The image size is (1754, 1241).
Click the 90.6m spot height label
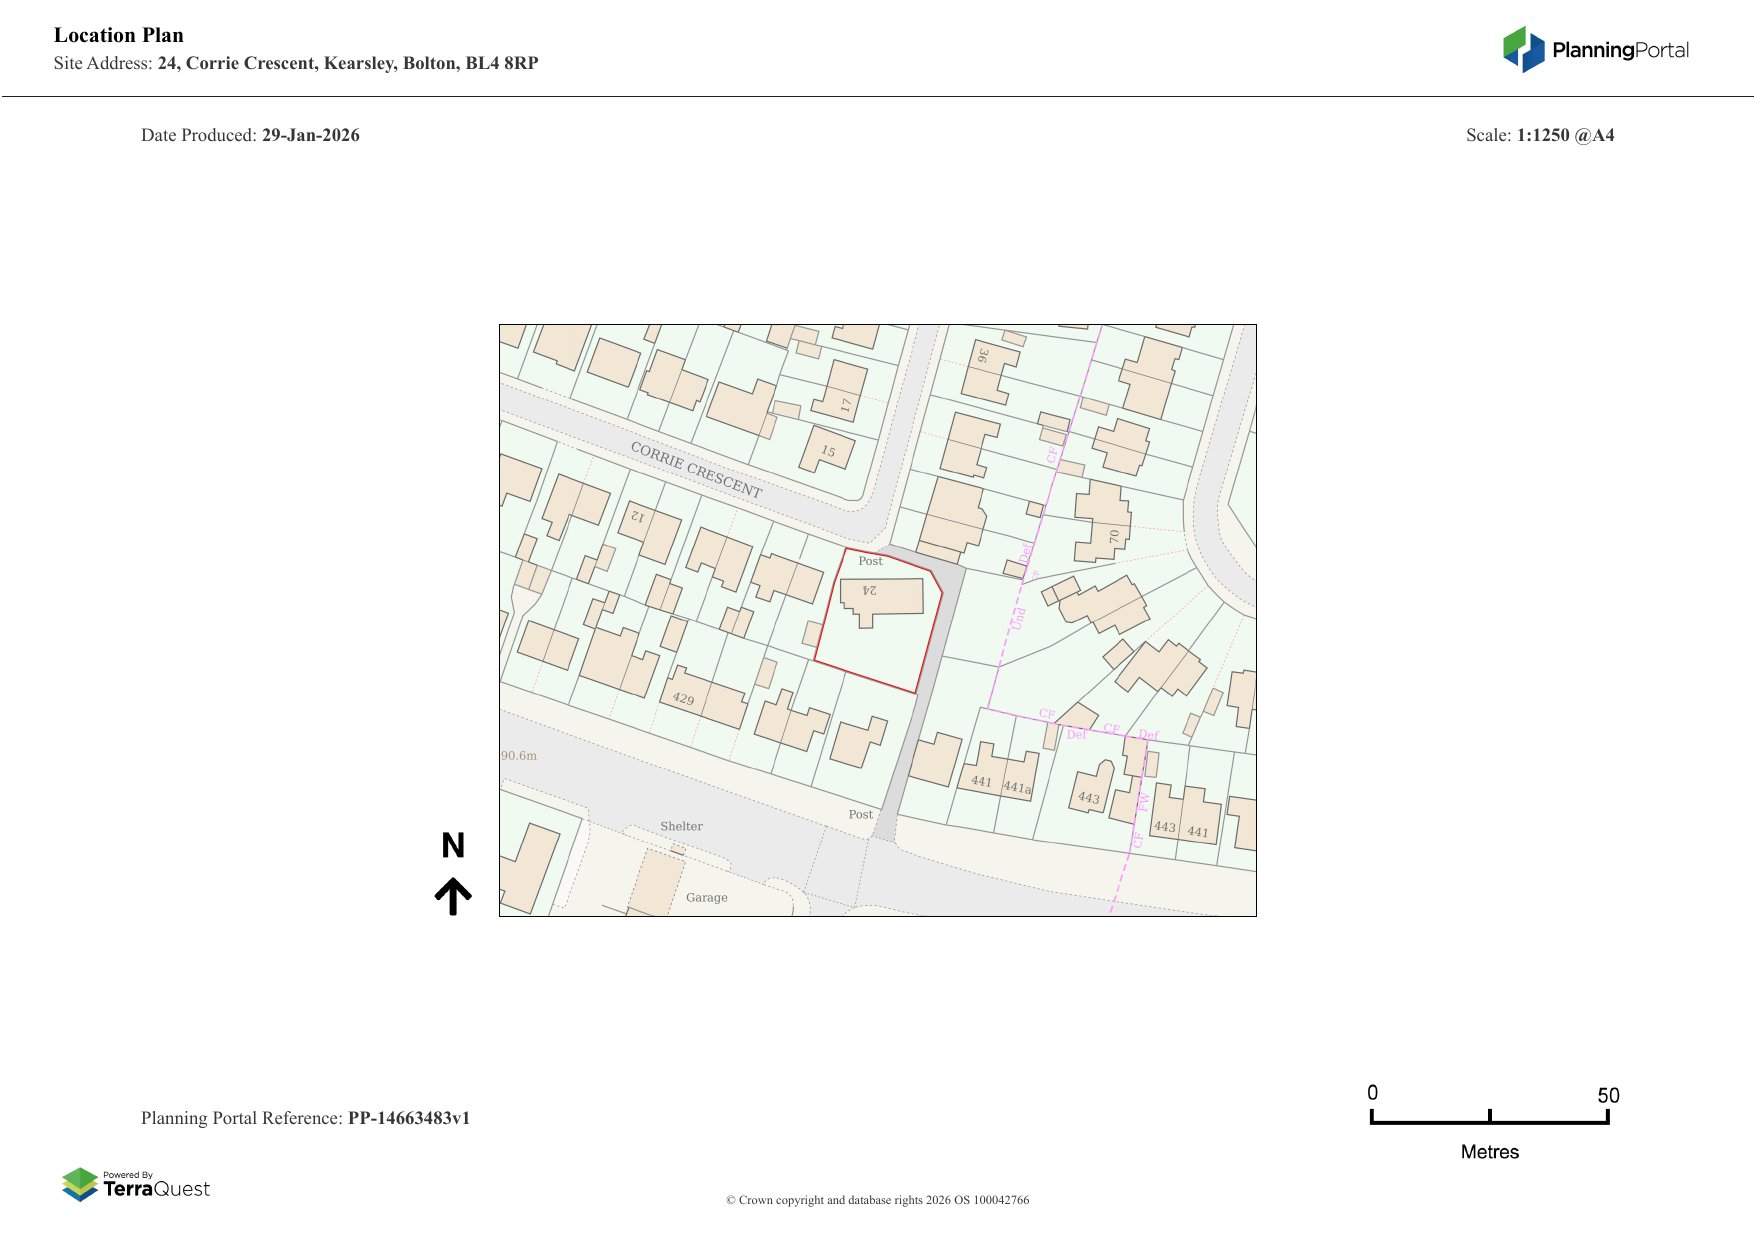click(519, 756)
